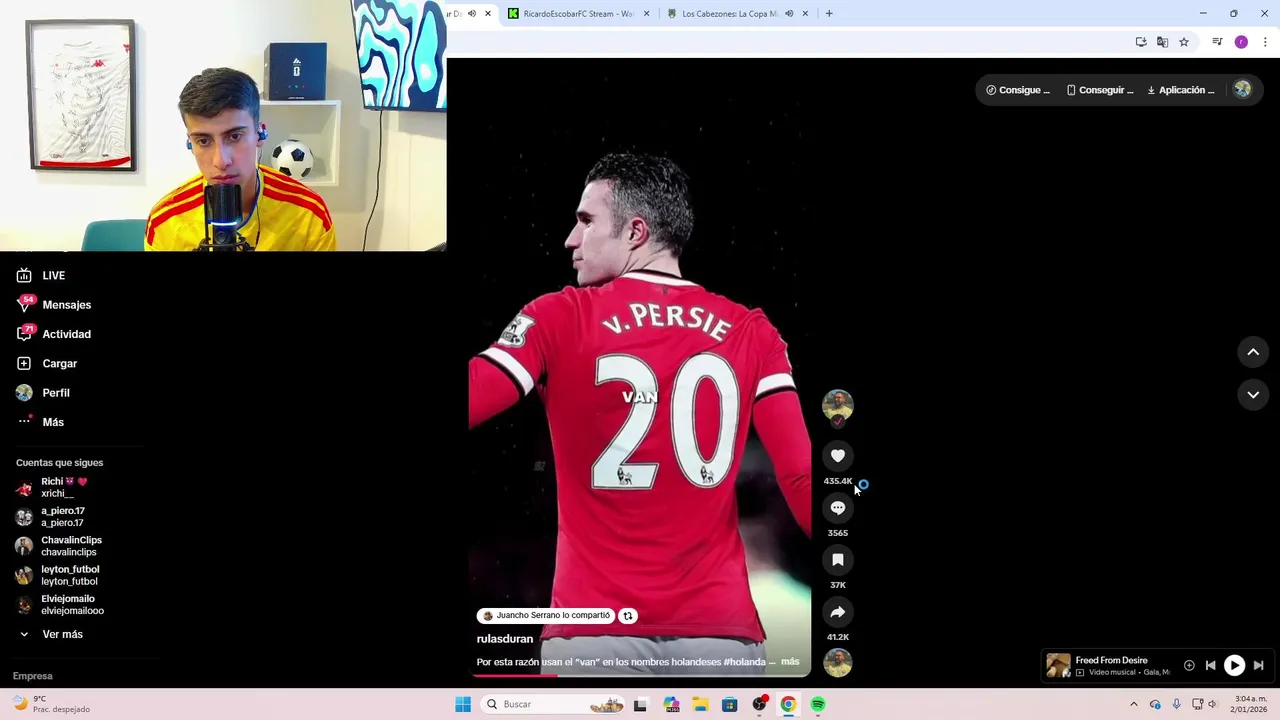The width and height of the screenshot is (1280, 720).
Task: Open Elviejomailo account
Action: tap(59, 605)
